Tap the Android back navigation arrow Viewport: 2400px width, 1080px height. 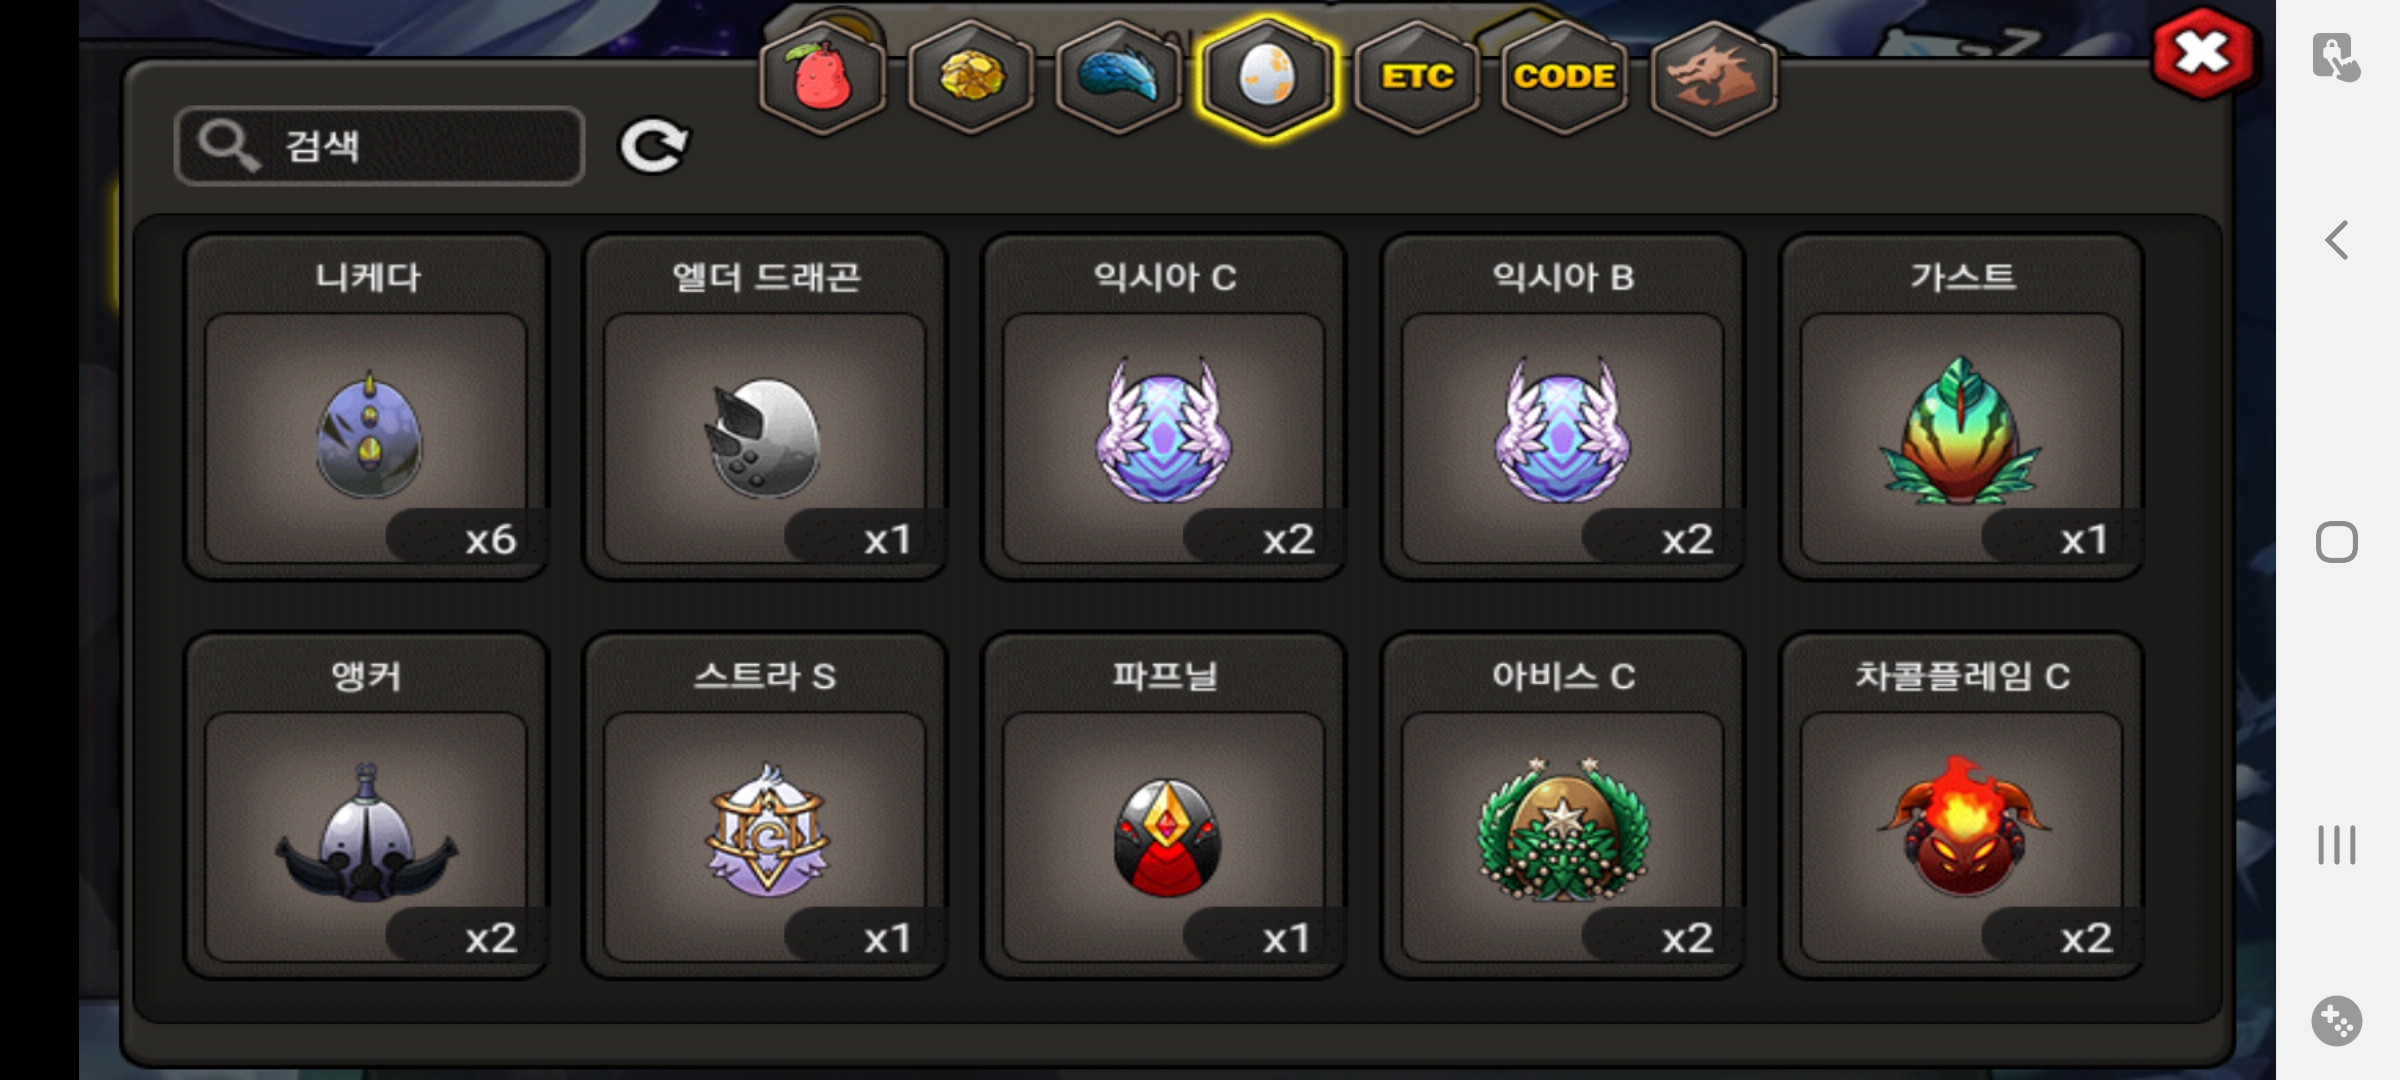[2337, 240]
